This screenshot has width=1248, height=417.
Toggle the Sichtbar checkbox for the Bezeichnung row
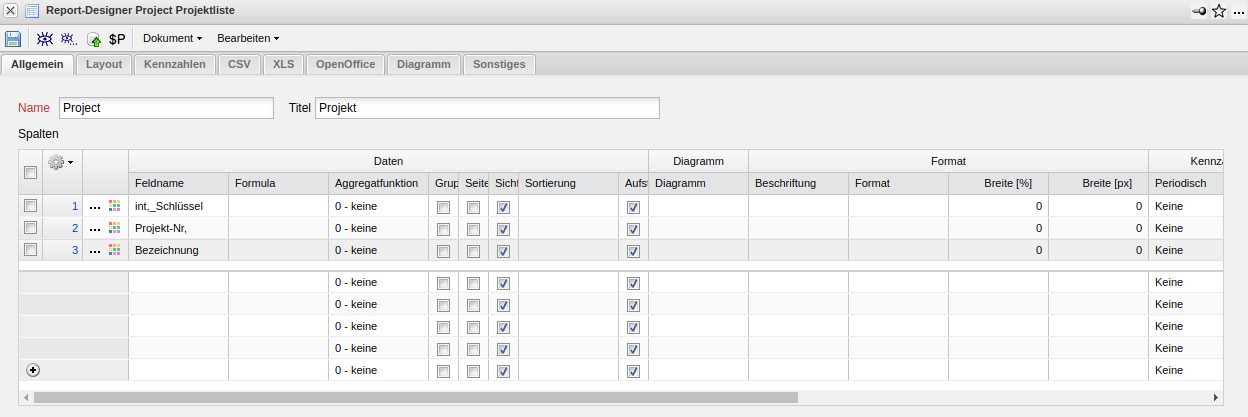tap(503, 250)
